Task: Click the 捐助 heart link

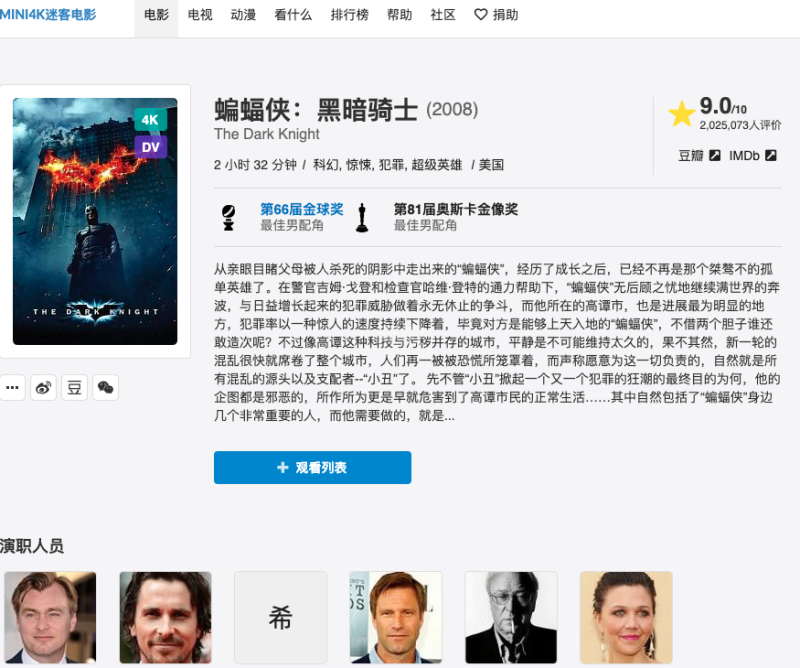Action: 496,15
